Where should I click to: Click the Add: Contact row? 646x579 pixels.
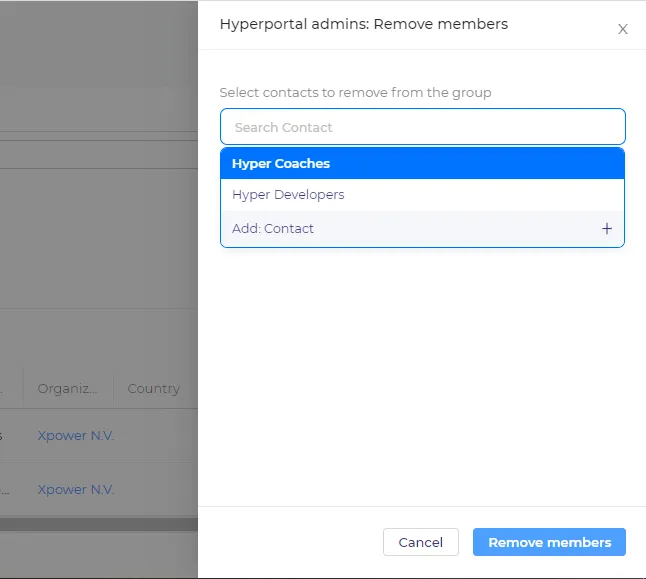(422, 229)
